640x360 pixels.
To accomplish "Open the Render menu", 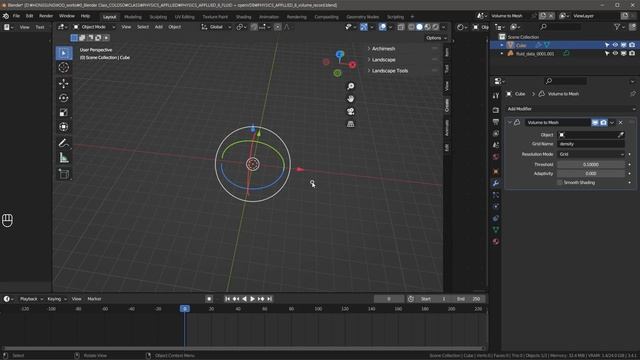I will click(46, 16).
